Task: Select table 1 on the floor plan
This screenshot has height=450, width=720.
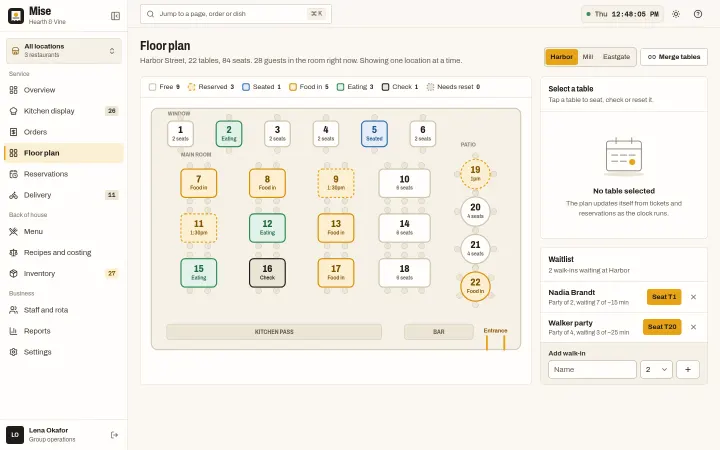Action: (180, 134)
